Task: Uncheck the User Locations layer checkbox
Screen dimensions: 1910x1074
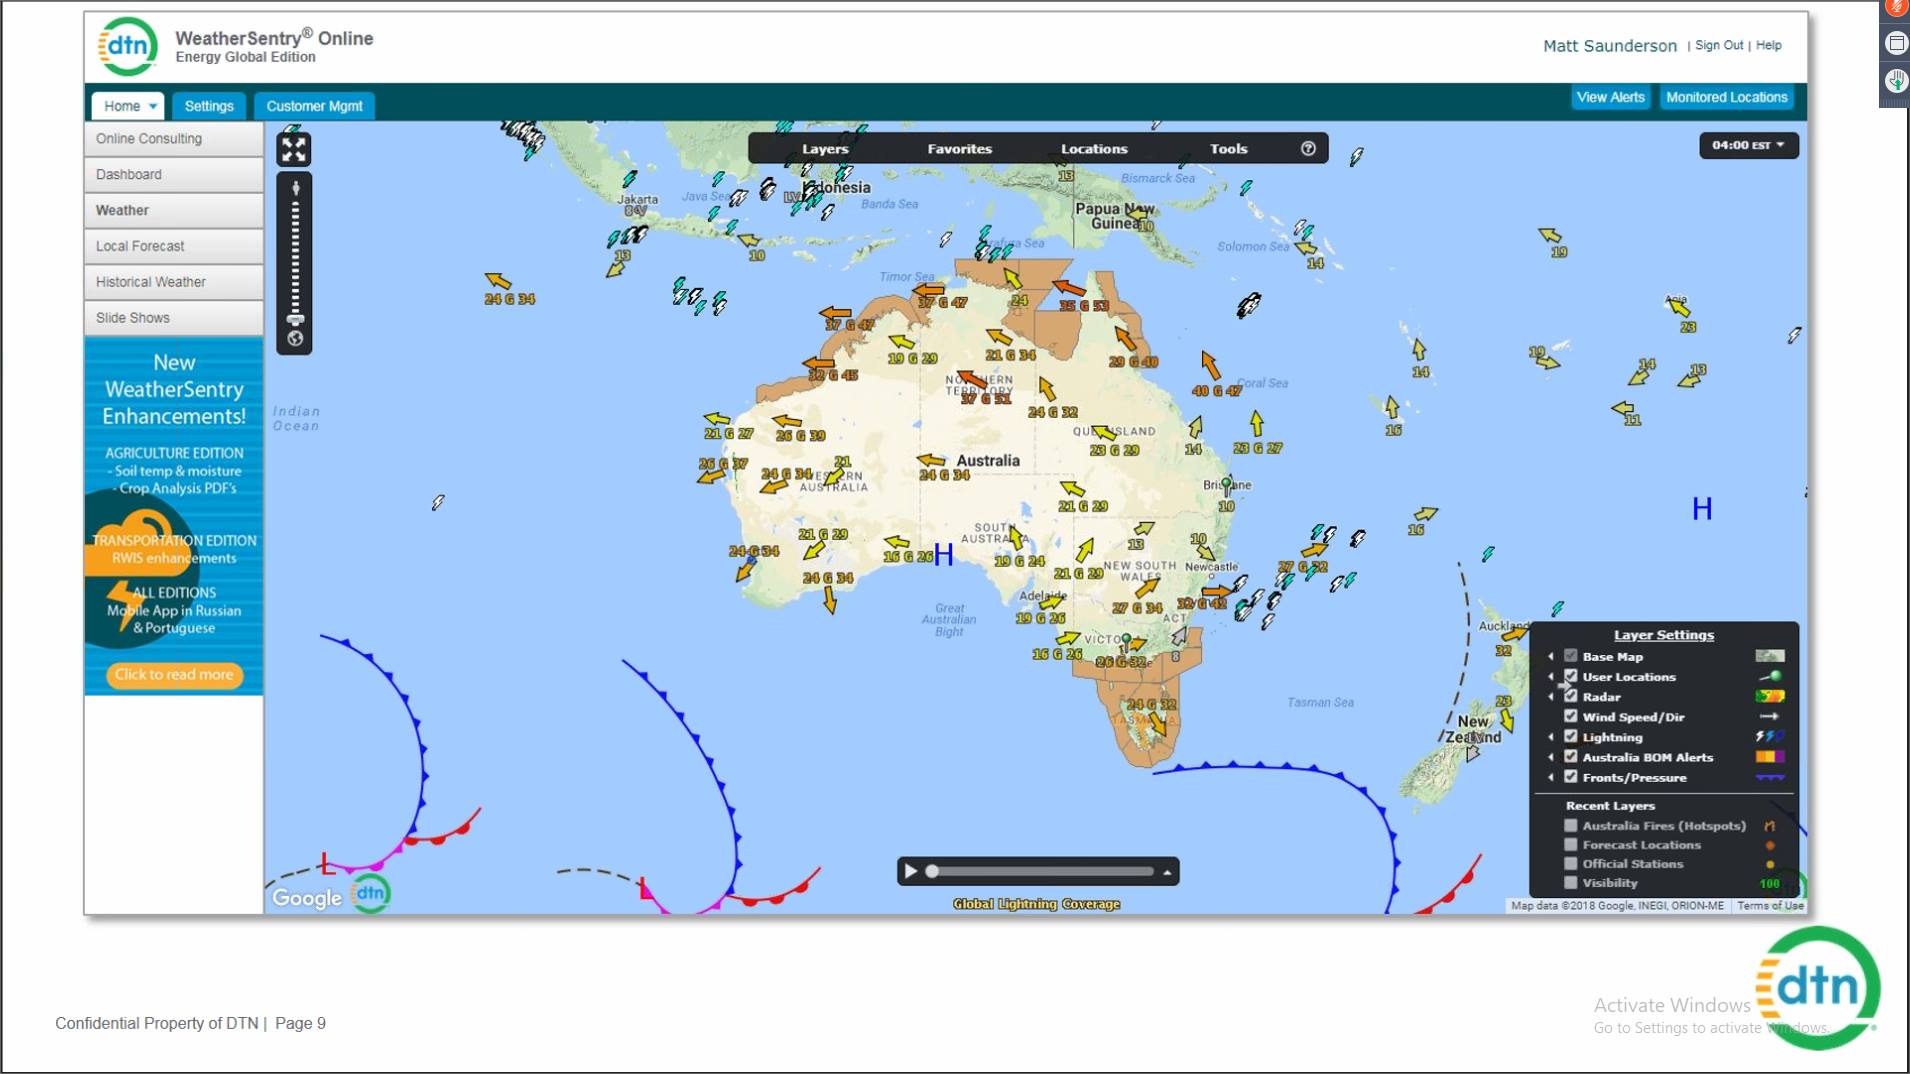Action: pyautogui.click(x=1571, y=677)
